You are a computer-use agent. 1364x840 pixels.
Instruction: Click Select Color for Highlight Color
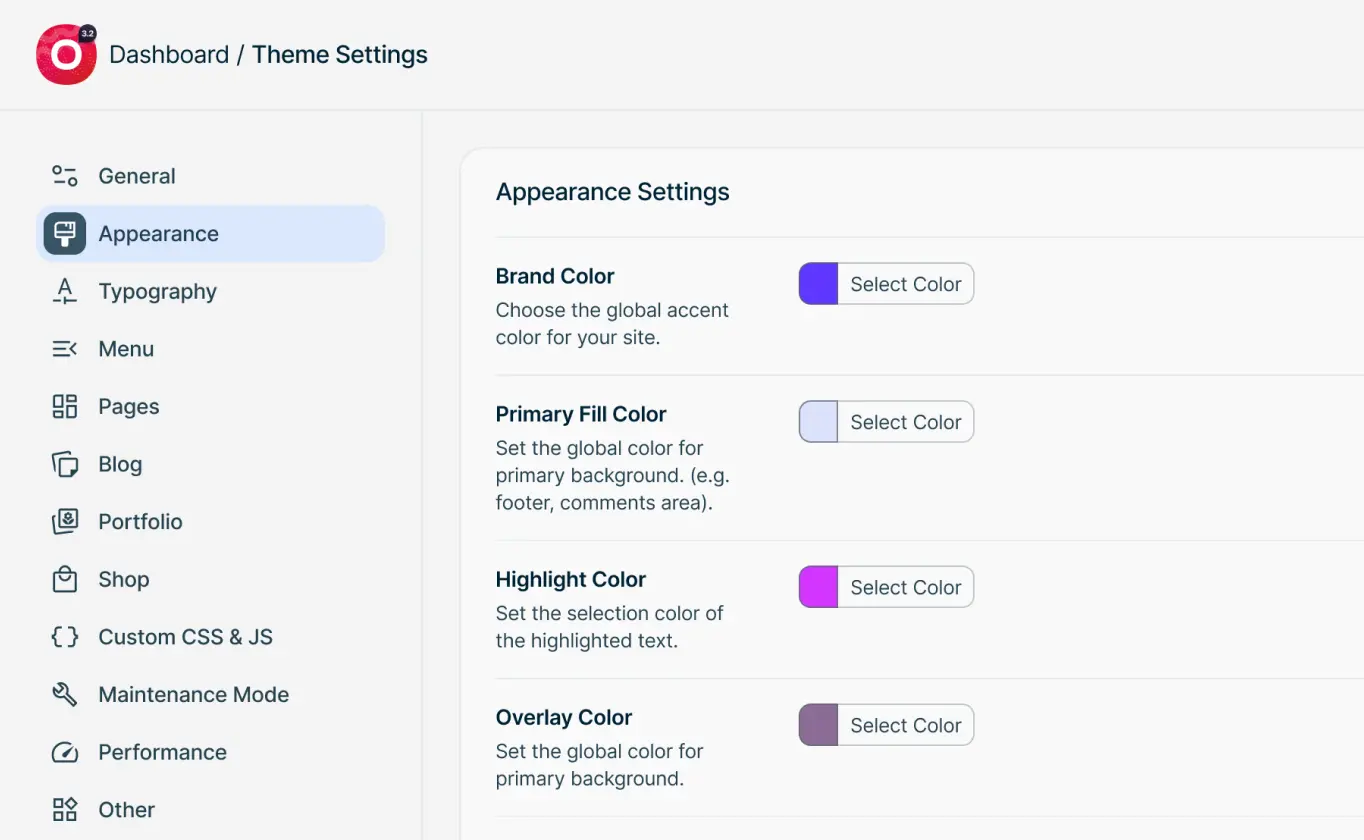click(x=904, y=587)
